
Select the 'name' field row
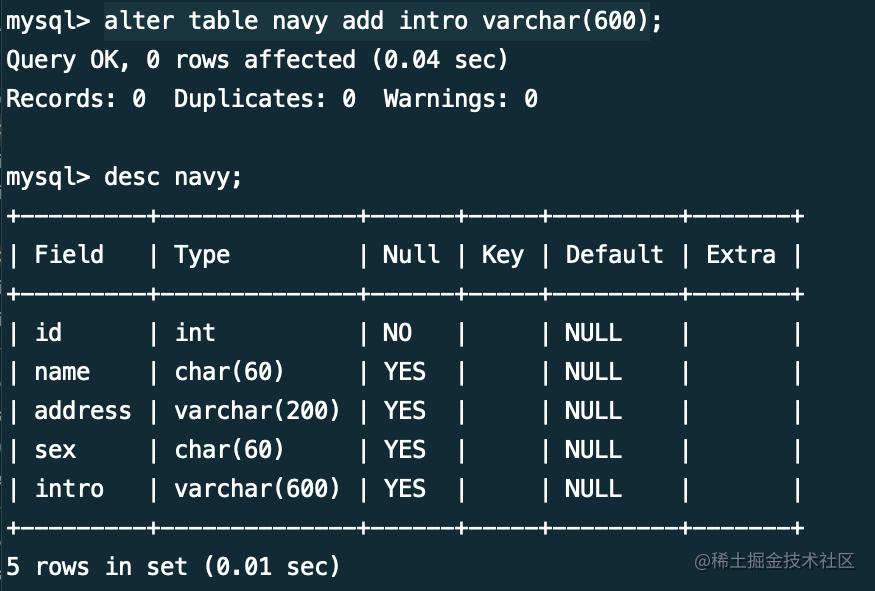point(406,372)
